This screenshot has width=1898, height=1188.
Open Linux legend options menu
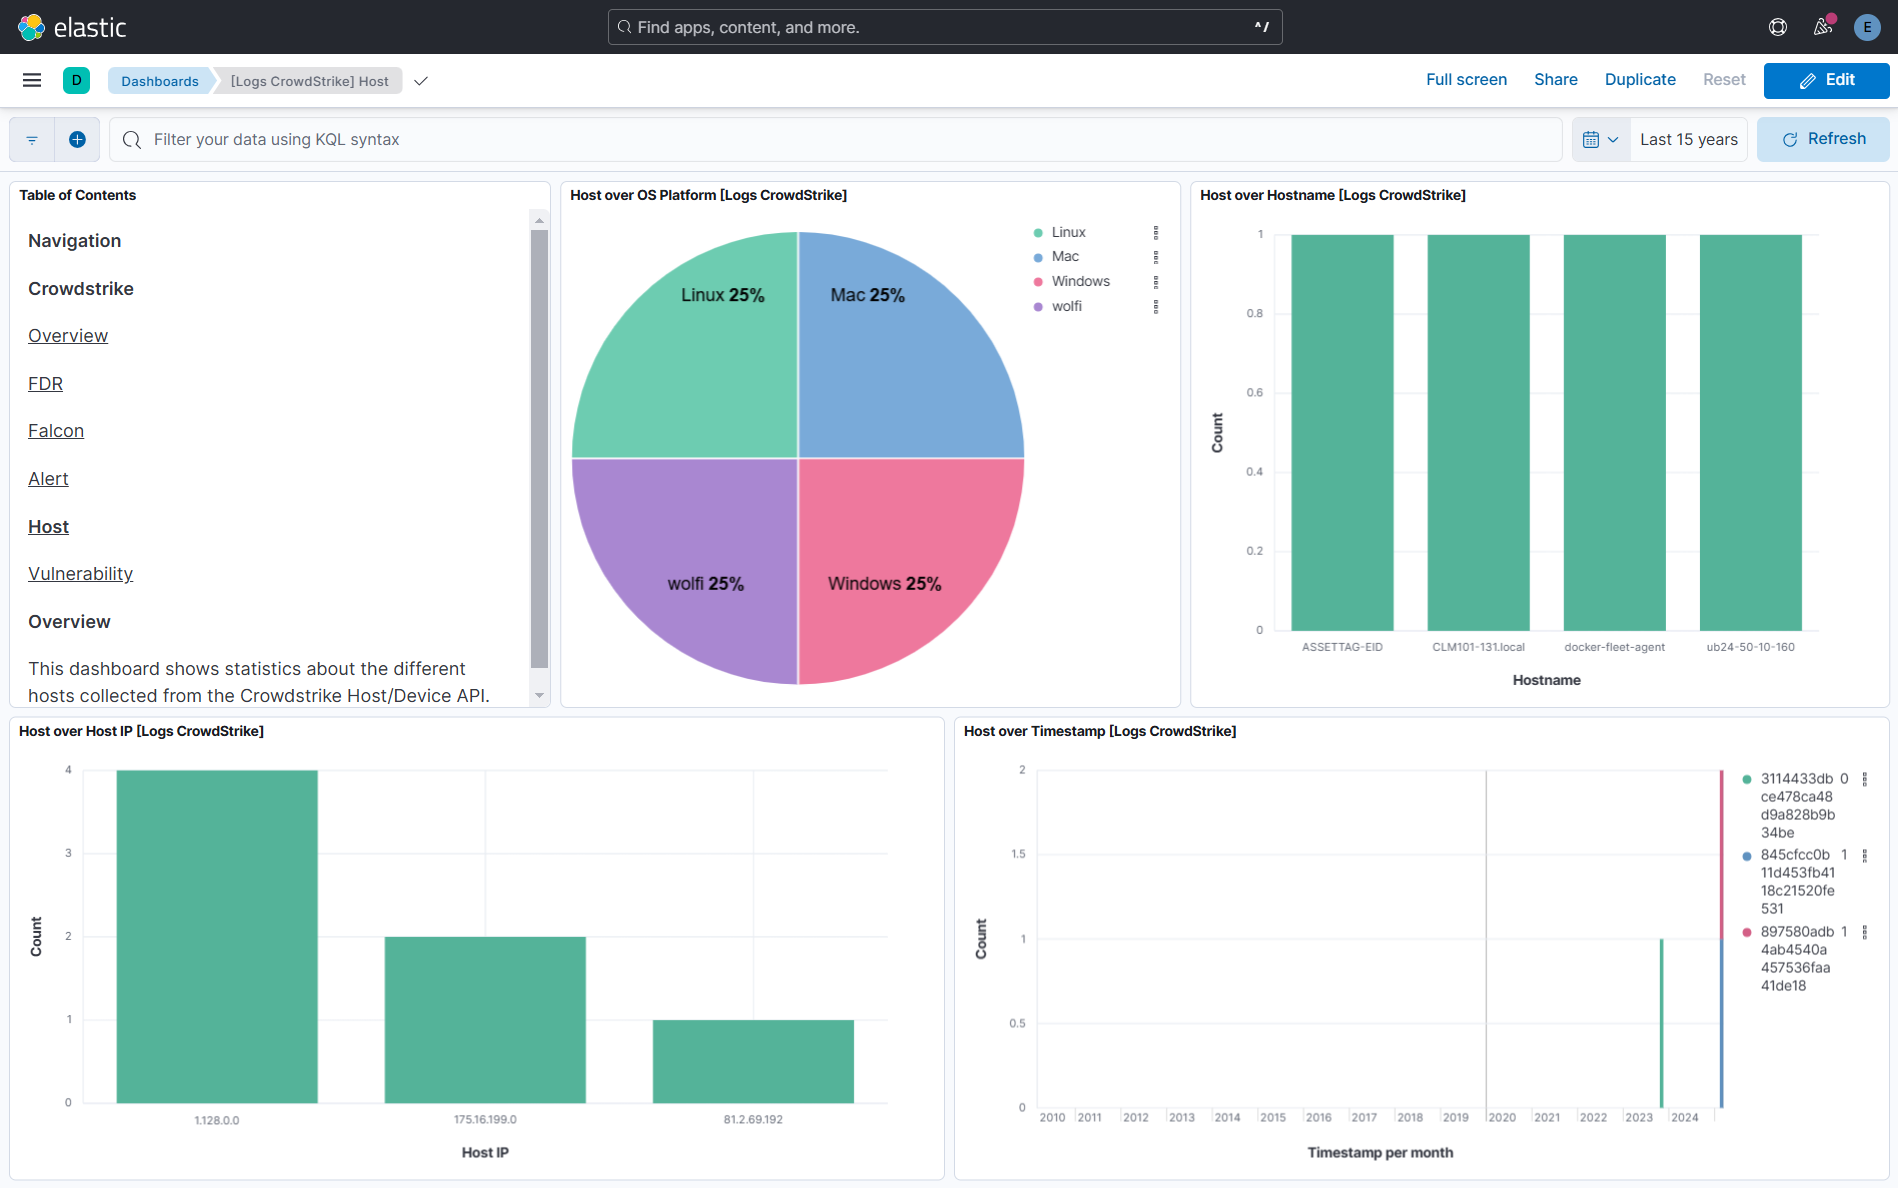[1156, 232]
